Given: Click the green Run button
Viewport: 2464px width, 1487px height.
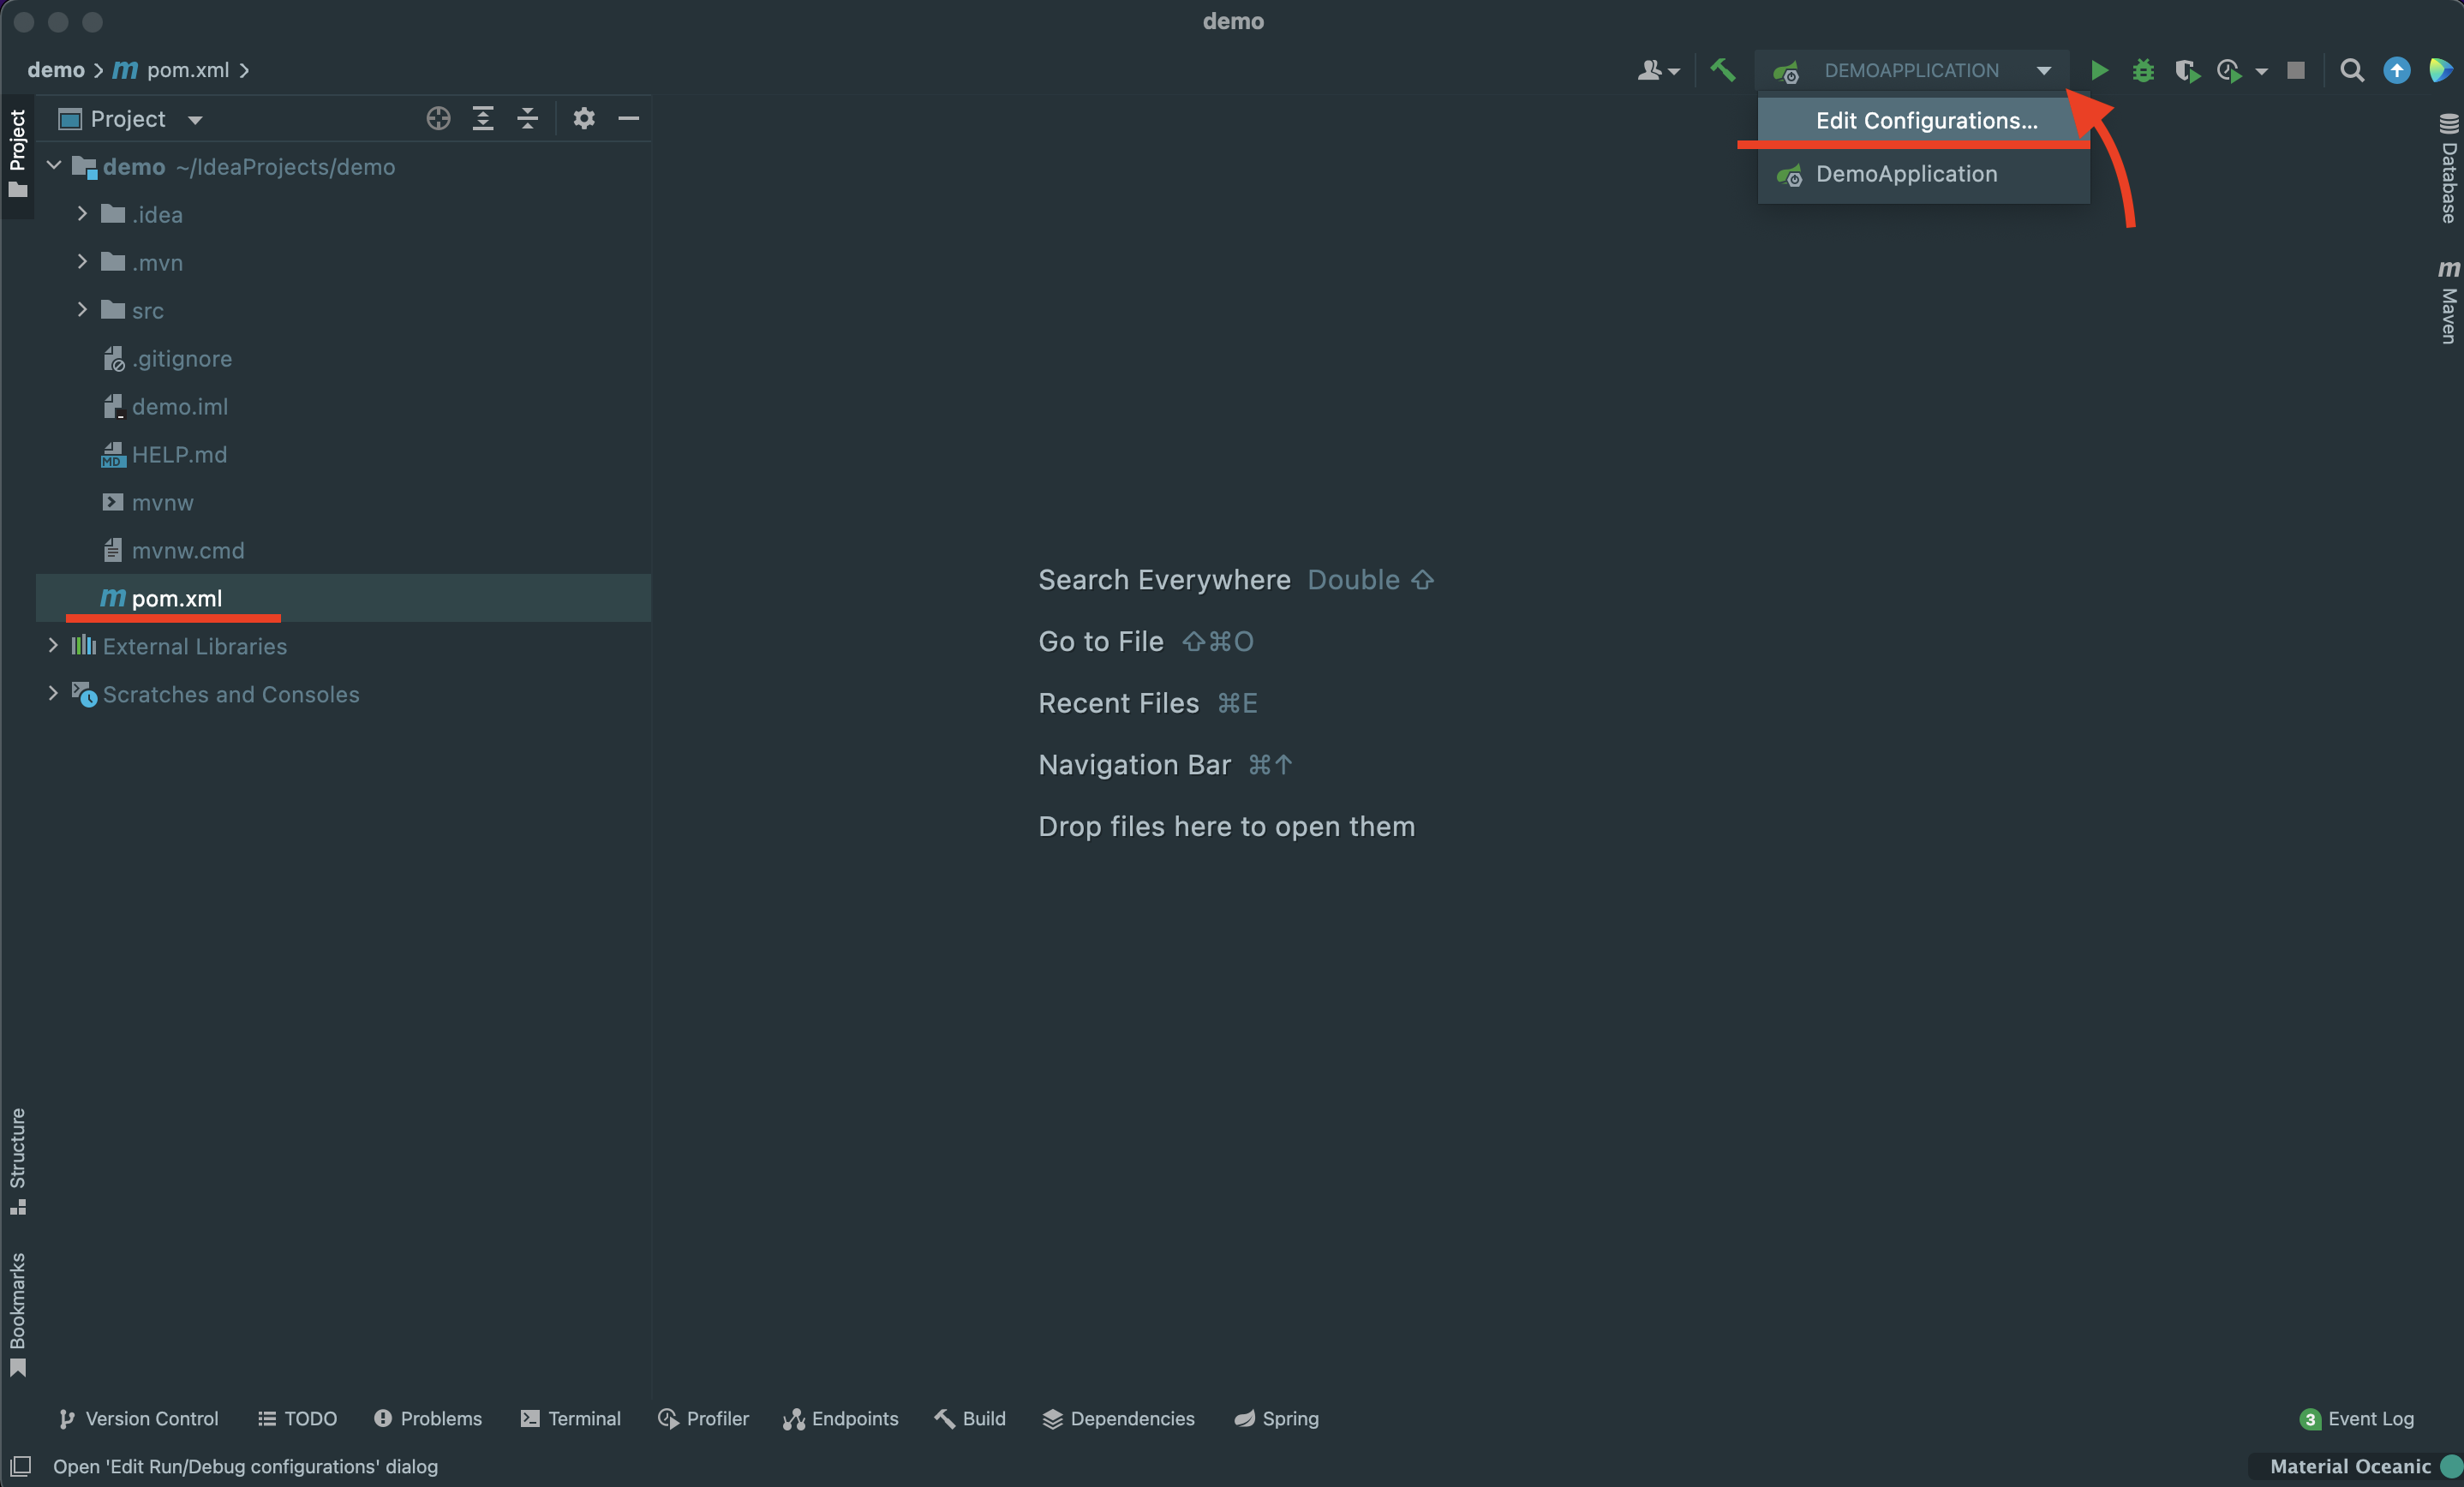Looking at the screenshot, I should (x=2099, y=70).
